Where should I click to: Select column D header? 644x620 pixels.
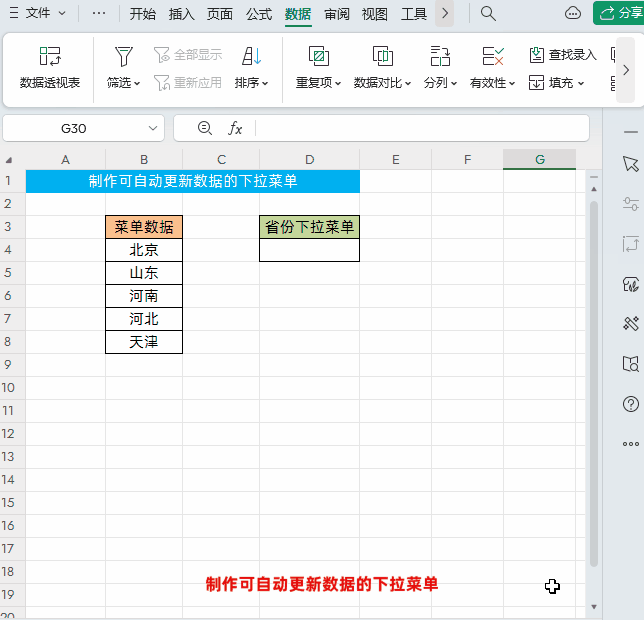tap(310, 160)
